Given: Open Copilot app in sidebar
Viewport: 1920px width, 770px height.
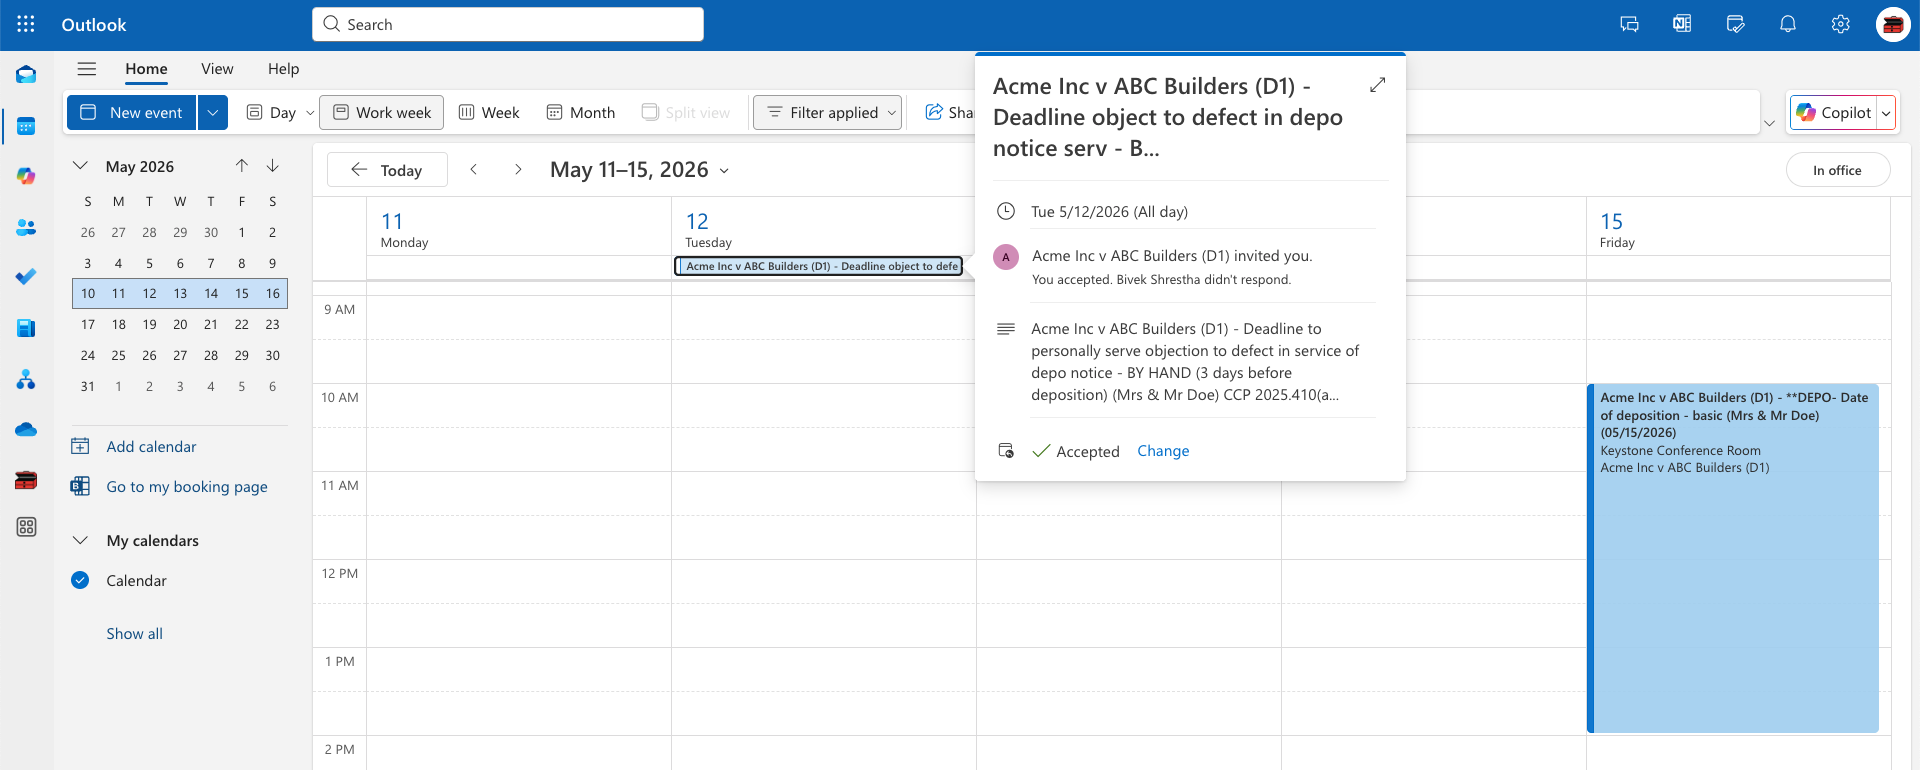Looking at the screenshot, I should tap(26, 176).
